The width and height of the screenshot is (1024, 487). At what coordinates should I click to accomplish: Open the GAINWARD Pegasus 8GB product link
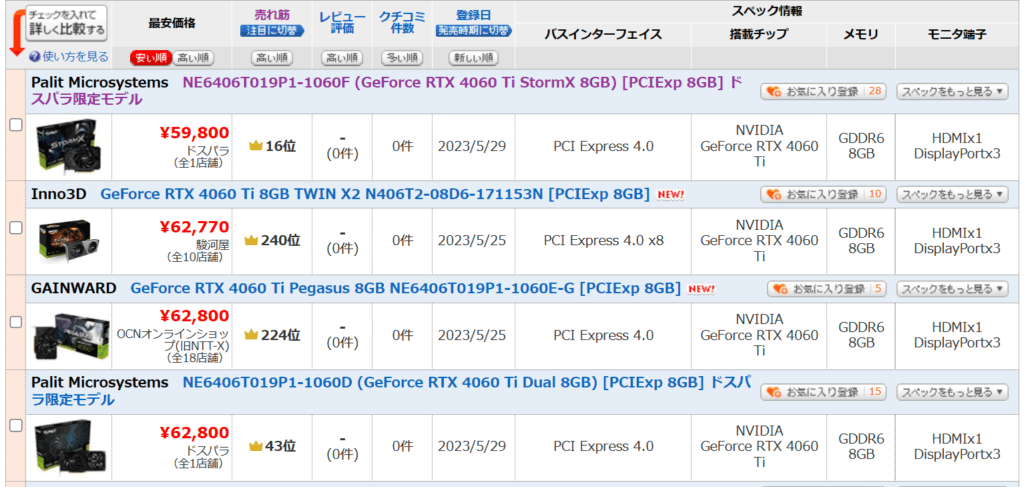click(406, 288)
